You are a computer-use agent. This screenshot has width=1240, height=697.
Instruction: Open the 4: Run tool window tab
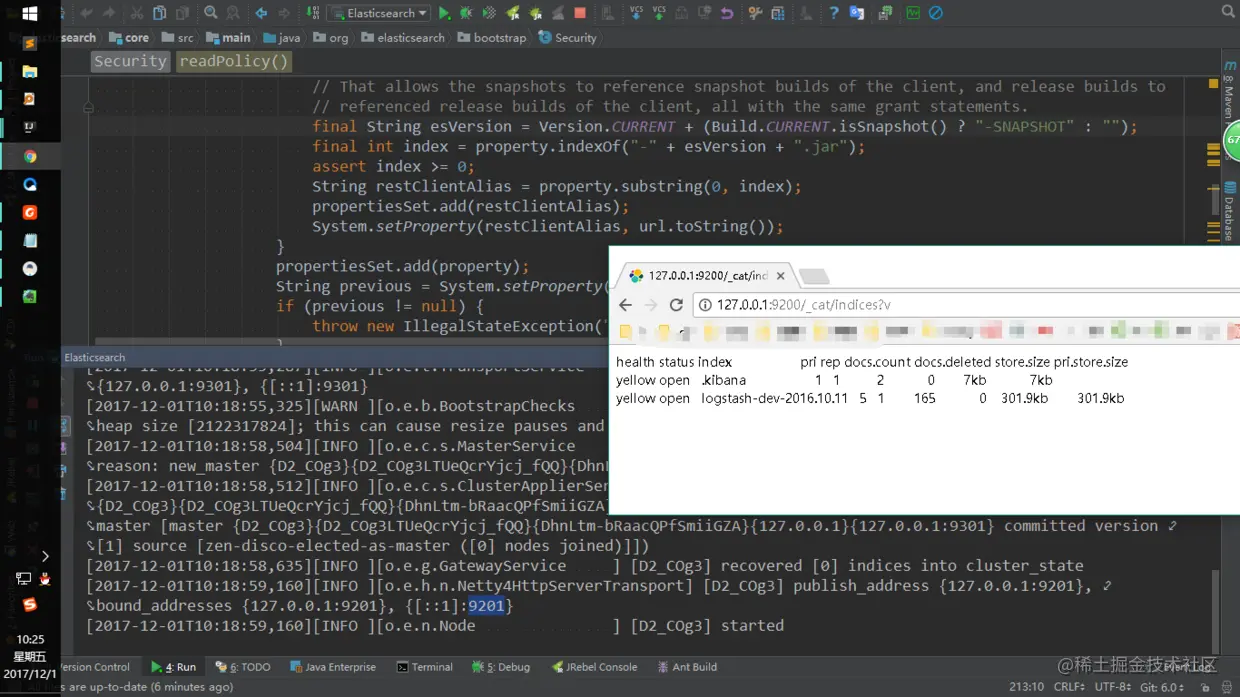(174, 667)
